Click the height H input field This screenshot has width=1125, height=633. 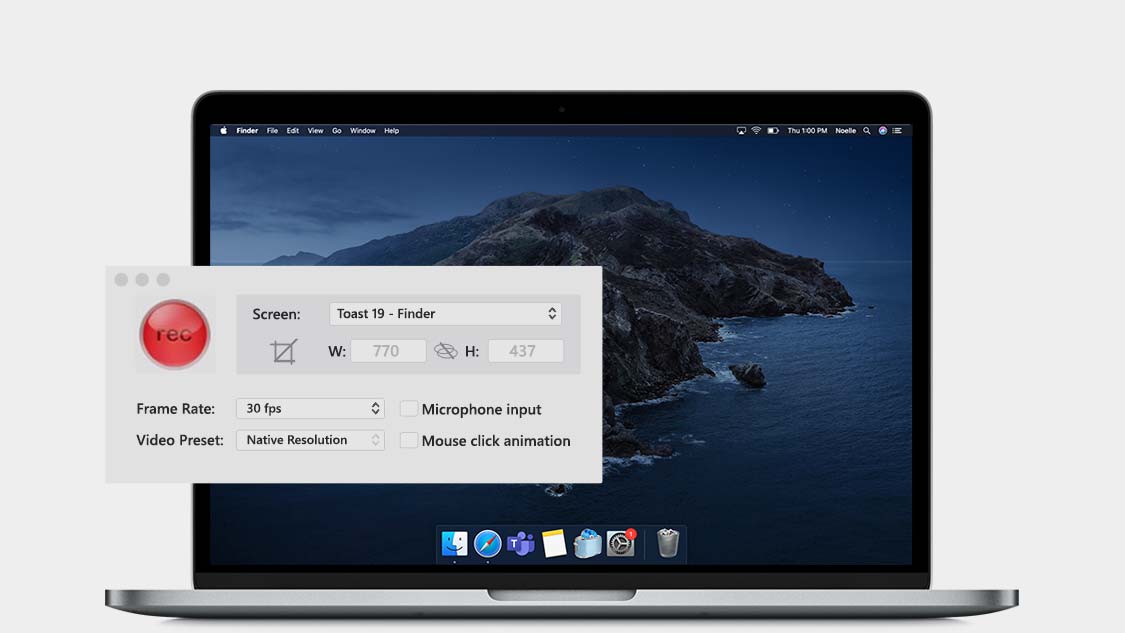tap(525, 351)
